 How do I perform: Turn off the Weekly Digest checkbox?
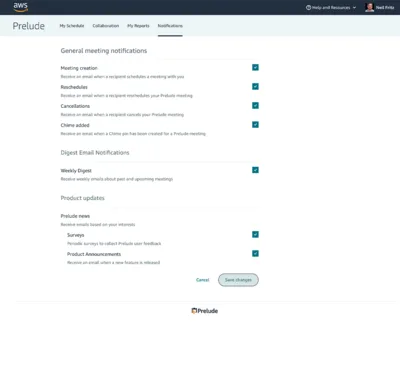pyautogui.click(x=255, y=170)
